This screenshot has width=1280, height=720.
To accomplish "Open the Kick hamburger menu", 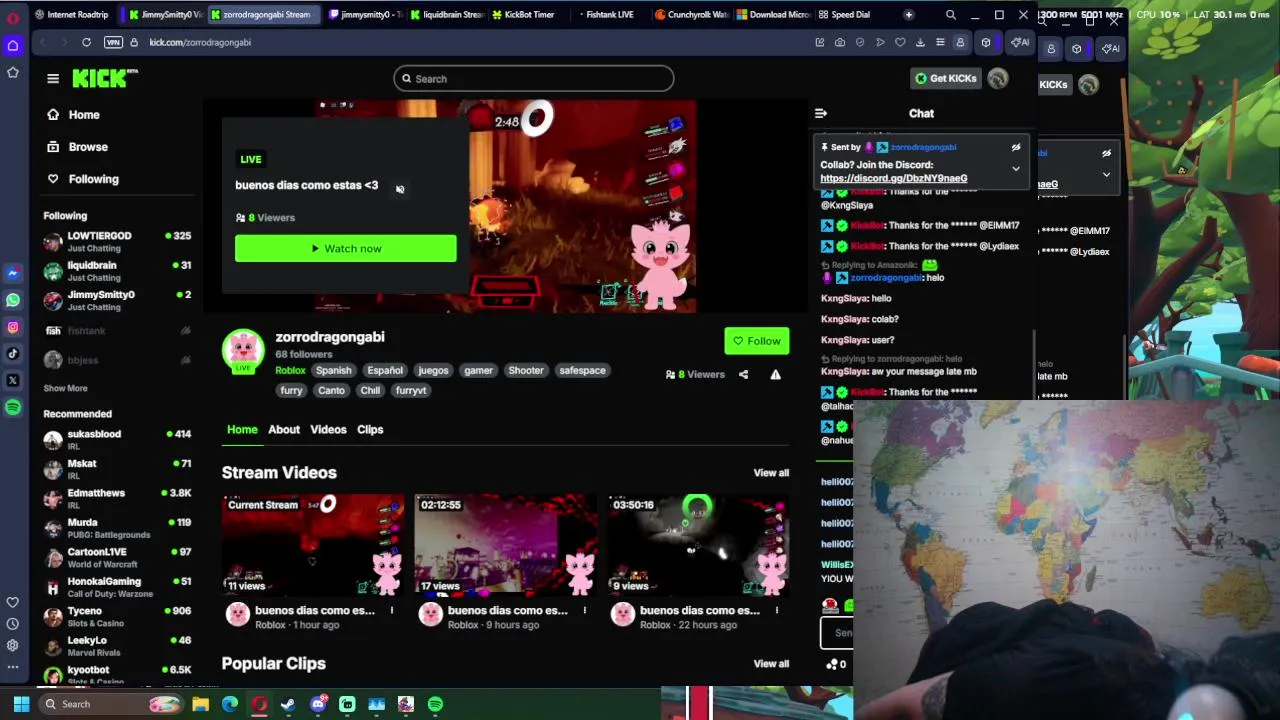I will [53, 78].
